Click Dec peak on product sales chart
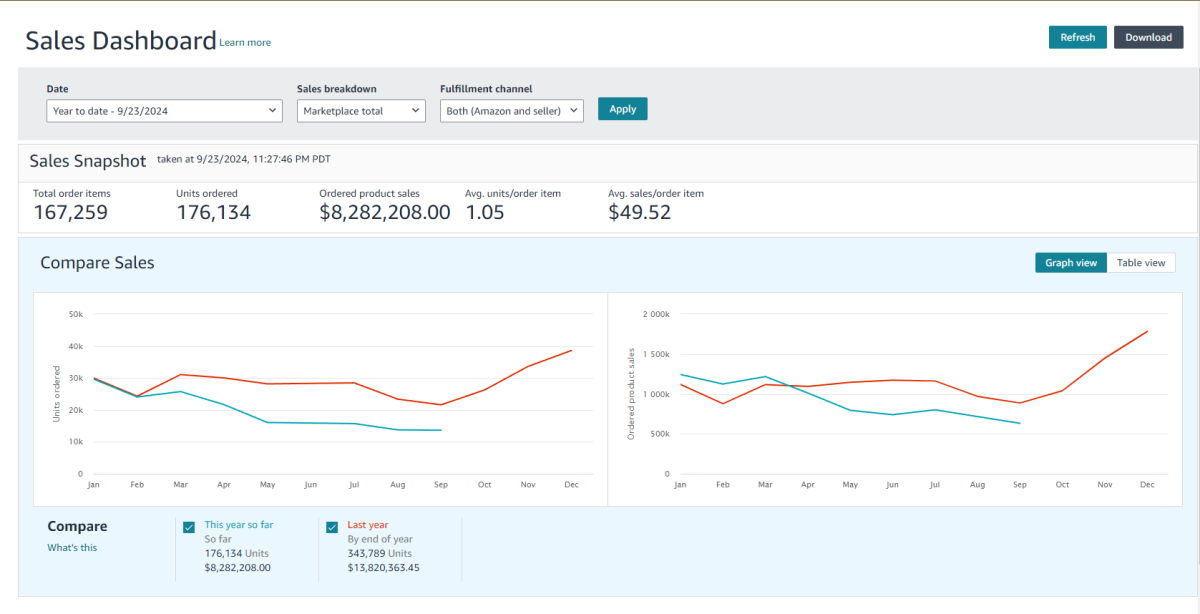Viewport: 1200px width, 614px height. coord(1147,331)
